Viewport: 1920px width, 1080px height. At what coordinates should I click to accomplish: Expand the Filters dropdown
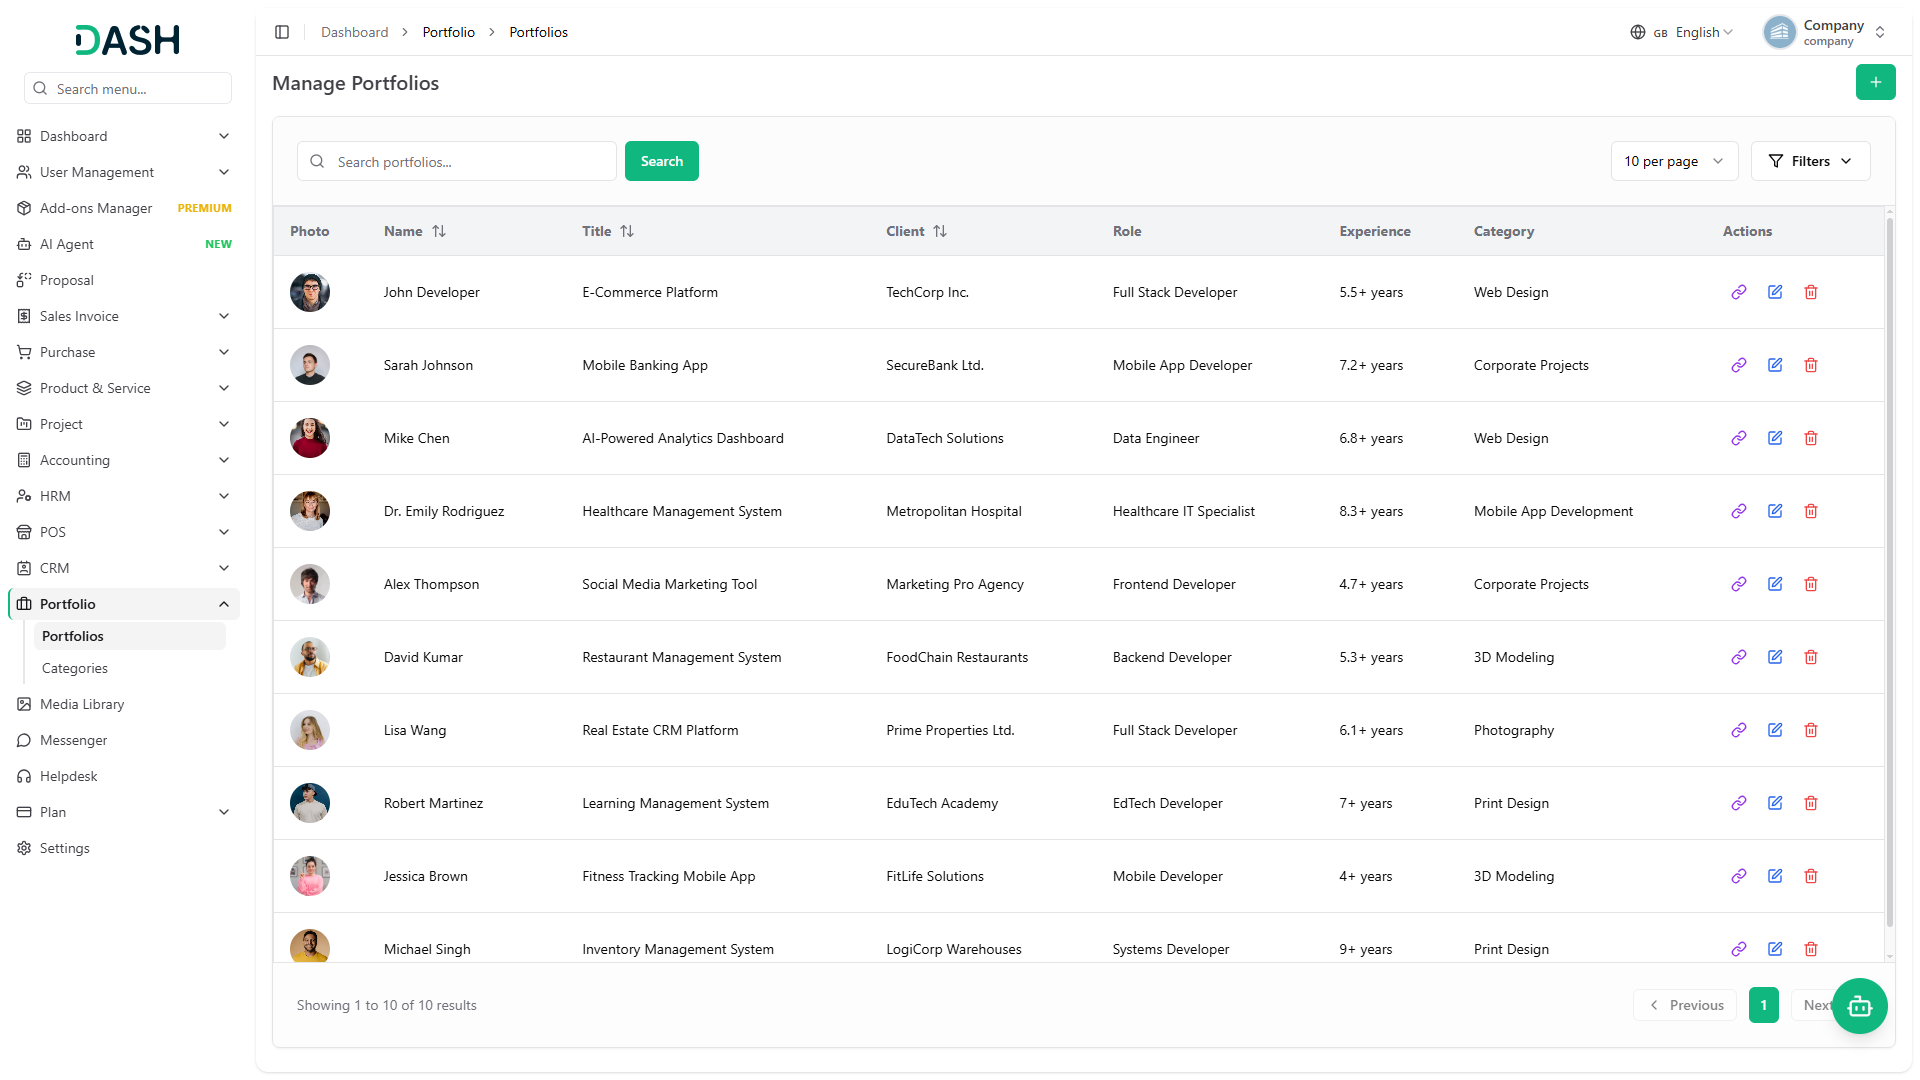(x=1810, y=161)
